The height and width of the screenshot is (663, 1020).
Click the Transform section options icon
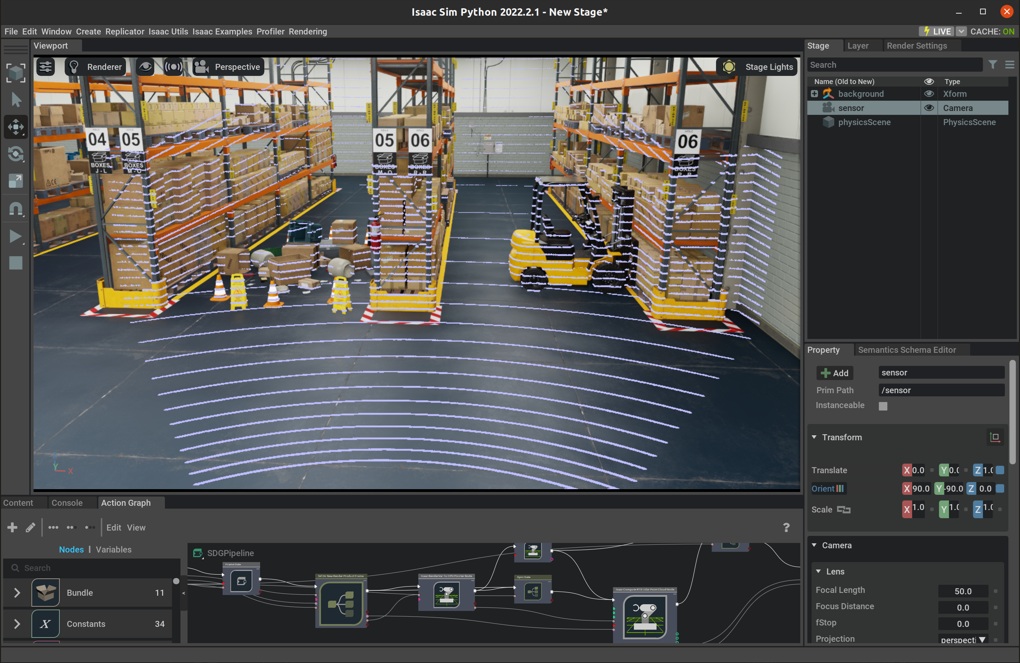point(995,437)
